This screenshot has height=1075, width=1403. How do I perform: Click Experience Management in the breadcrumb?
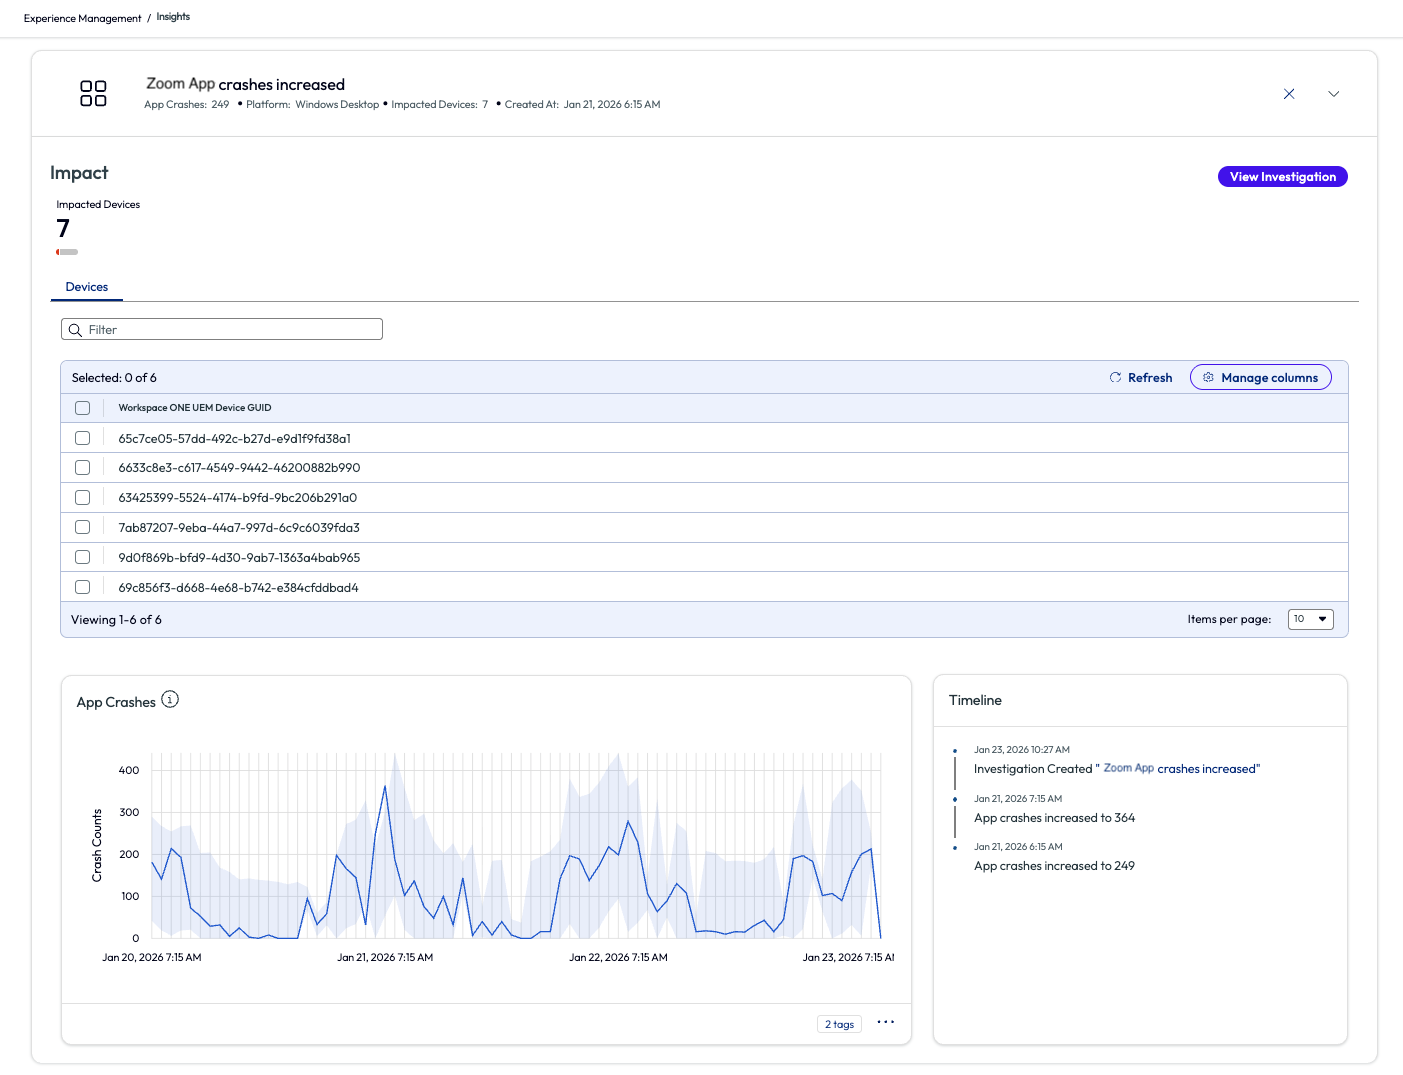pyautogui.click(x=83, y=18)
